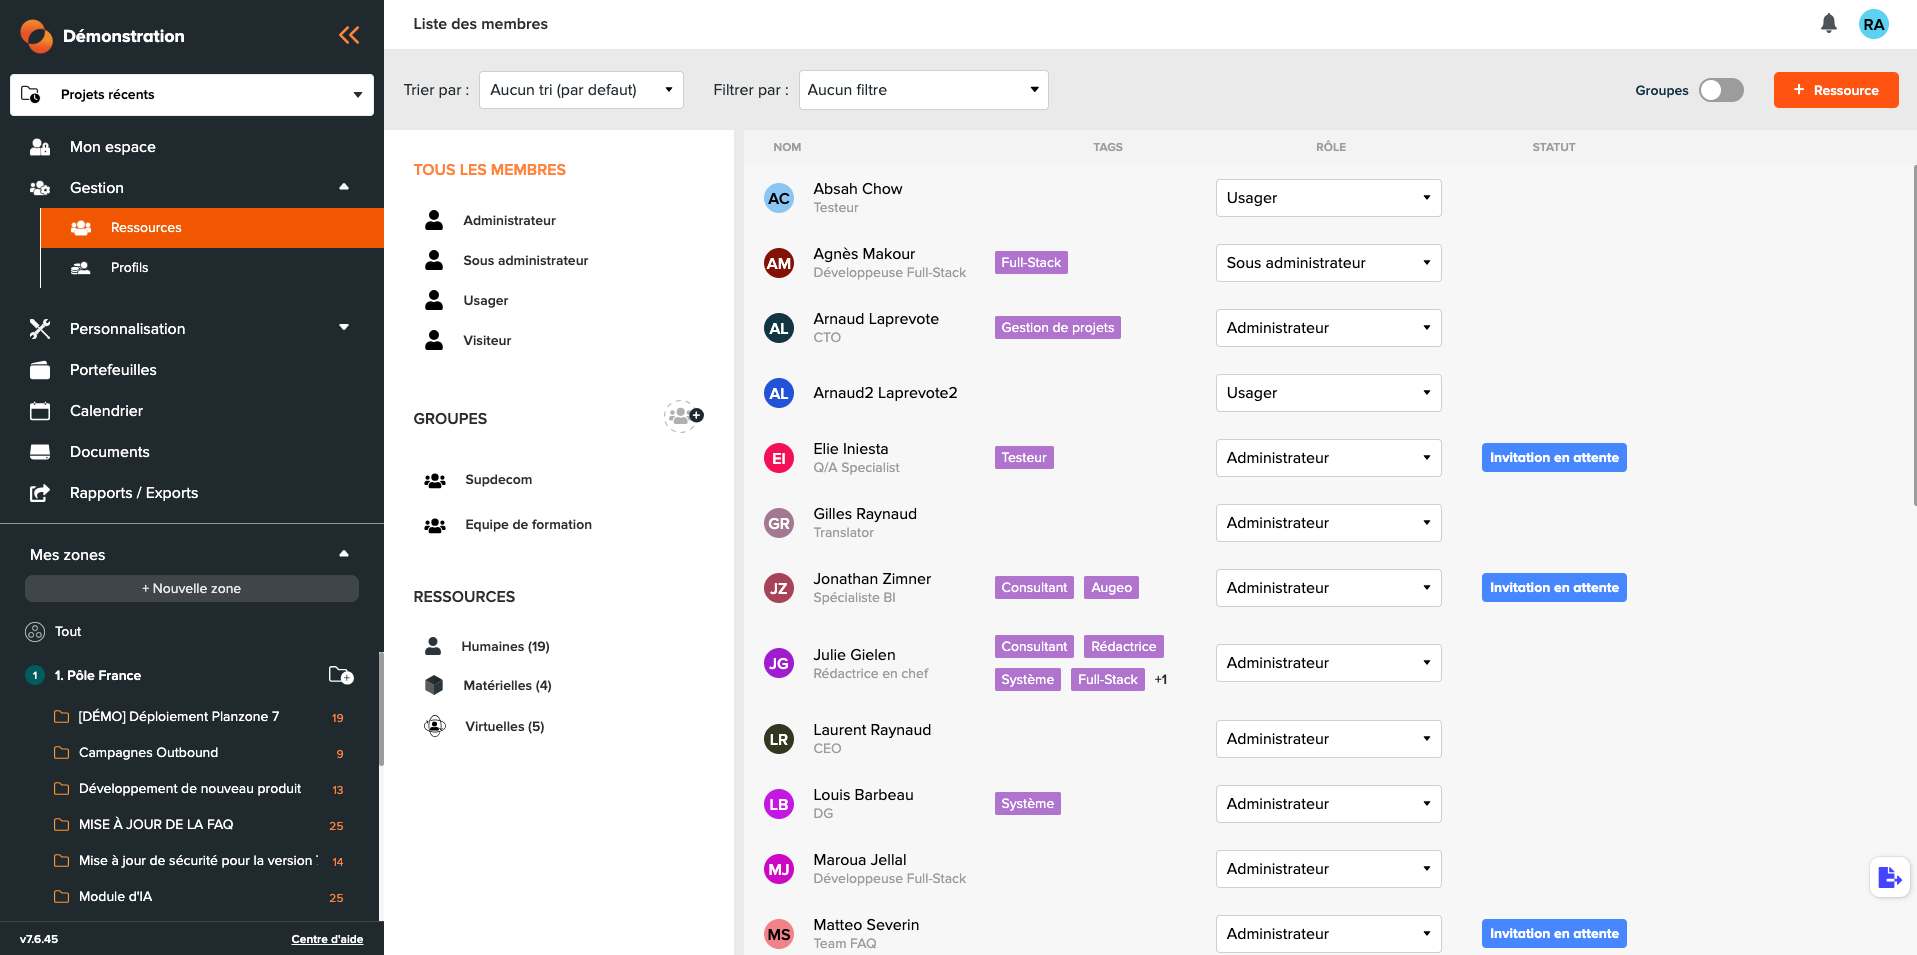Enable the Groupes toggle switch
Screen dimensions: 1917x955
(1720, 90)
